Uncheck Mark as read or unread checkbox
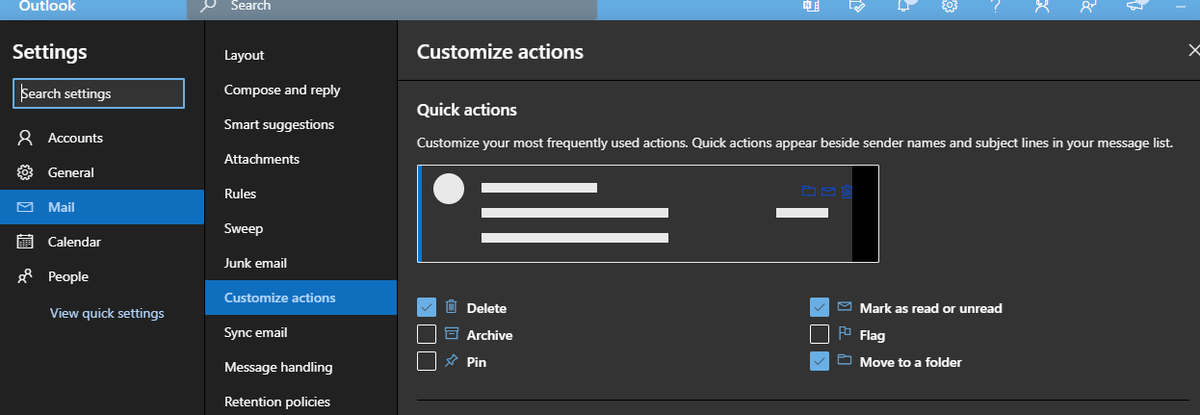Screen dimensions: 1200x415 (x=819, y=308)
